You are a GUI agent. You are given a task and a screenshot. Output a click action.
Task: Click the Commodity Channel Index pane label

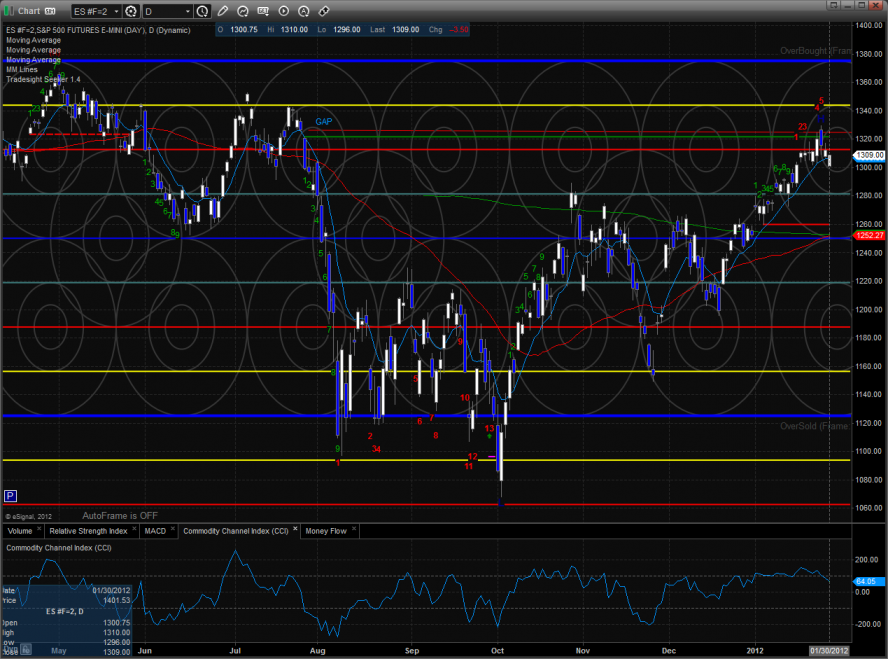point(59,548)
